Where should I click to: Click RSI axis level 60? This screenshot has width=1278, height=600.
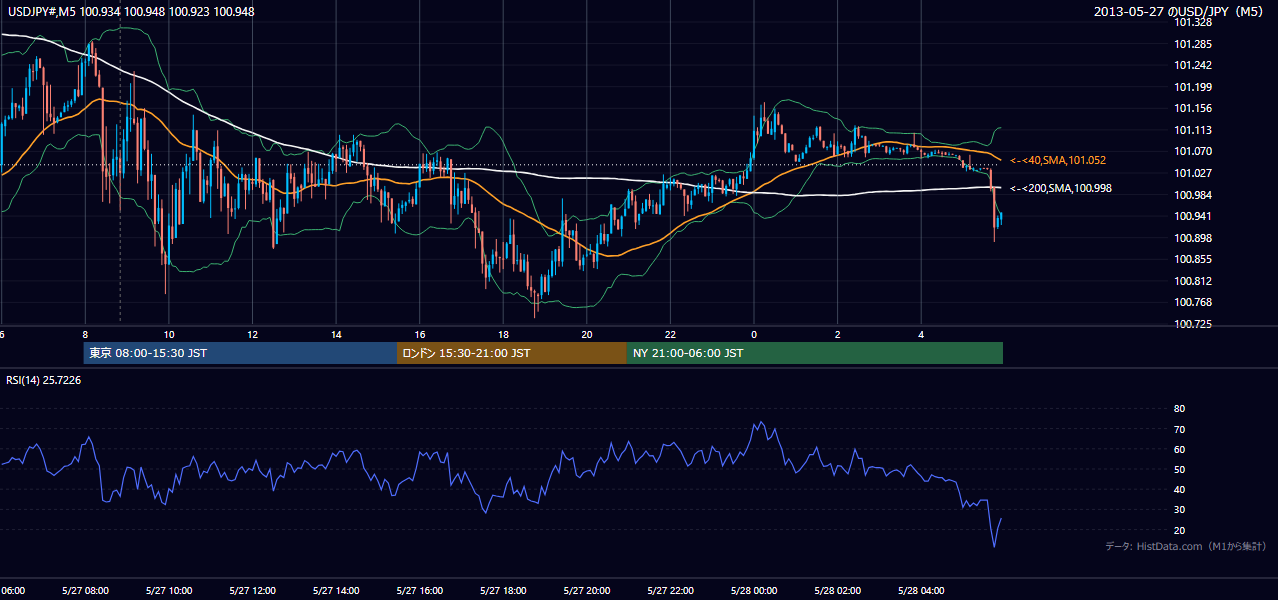pos(1179,449)
